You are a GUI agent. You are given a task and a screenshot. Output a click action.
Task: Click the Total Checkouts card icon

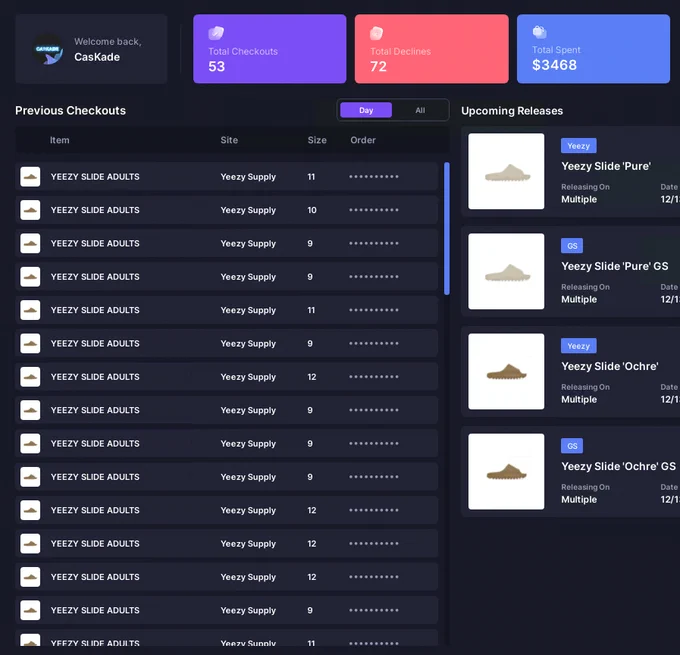pos(216,33)
